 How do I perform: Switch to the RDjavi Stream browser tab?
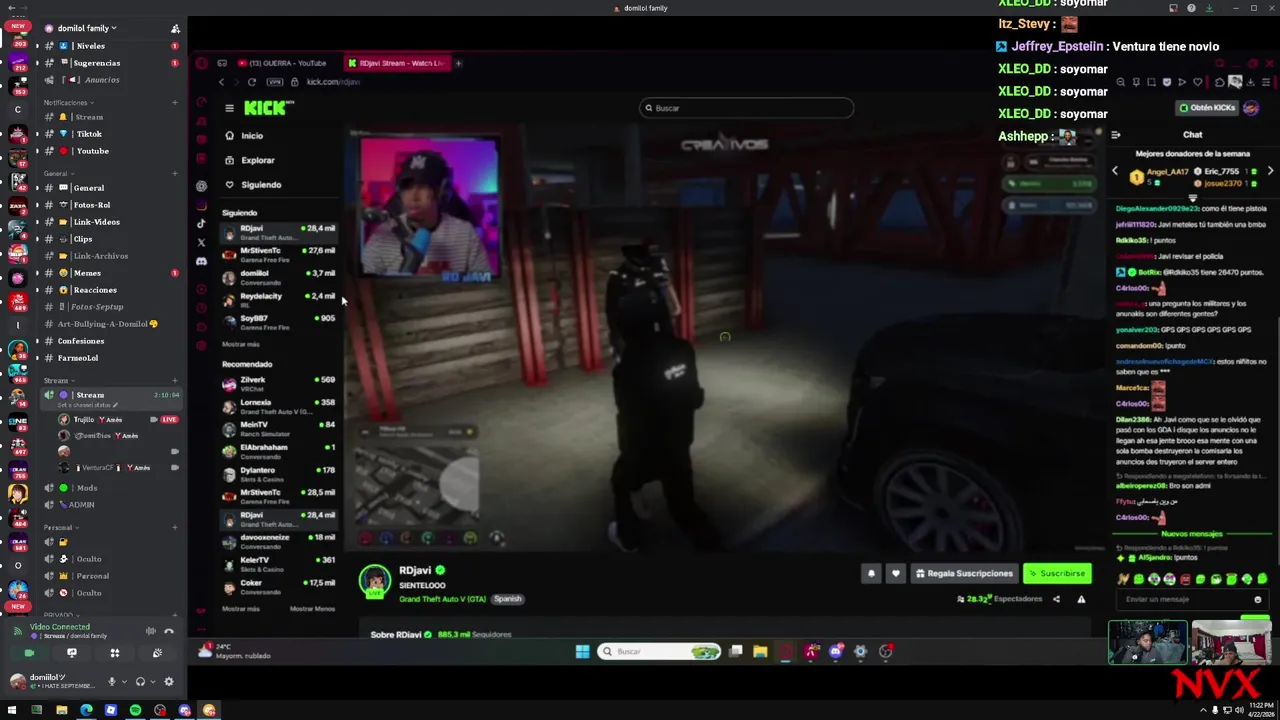[x=397, y=63]
